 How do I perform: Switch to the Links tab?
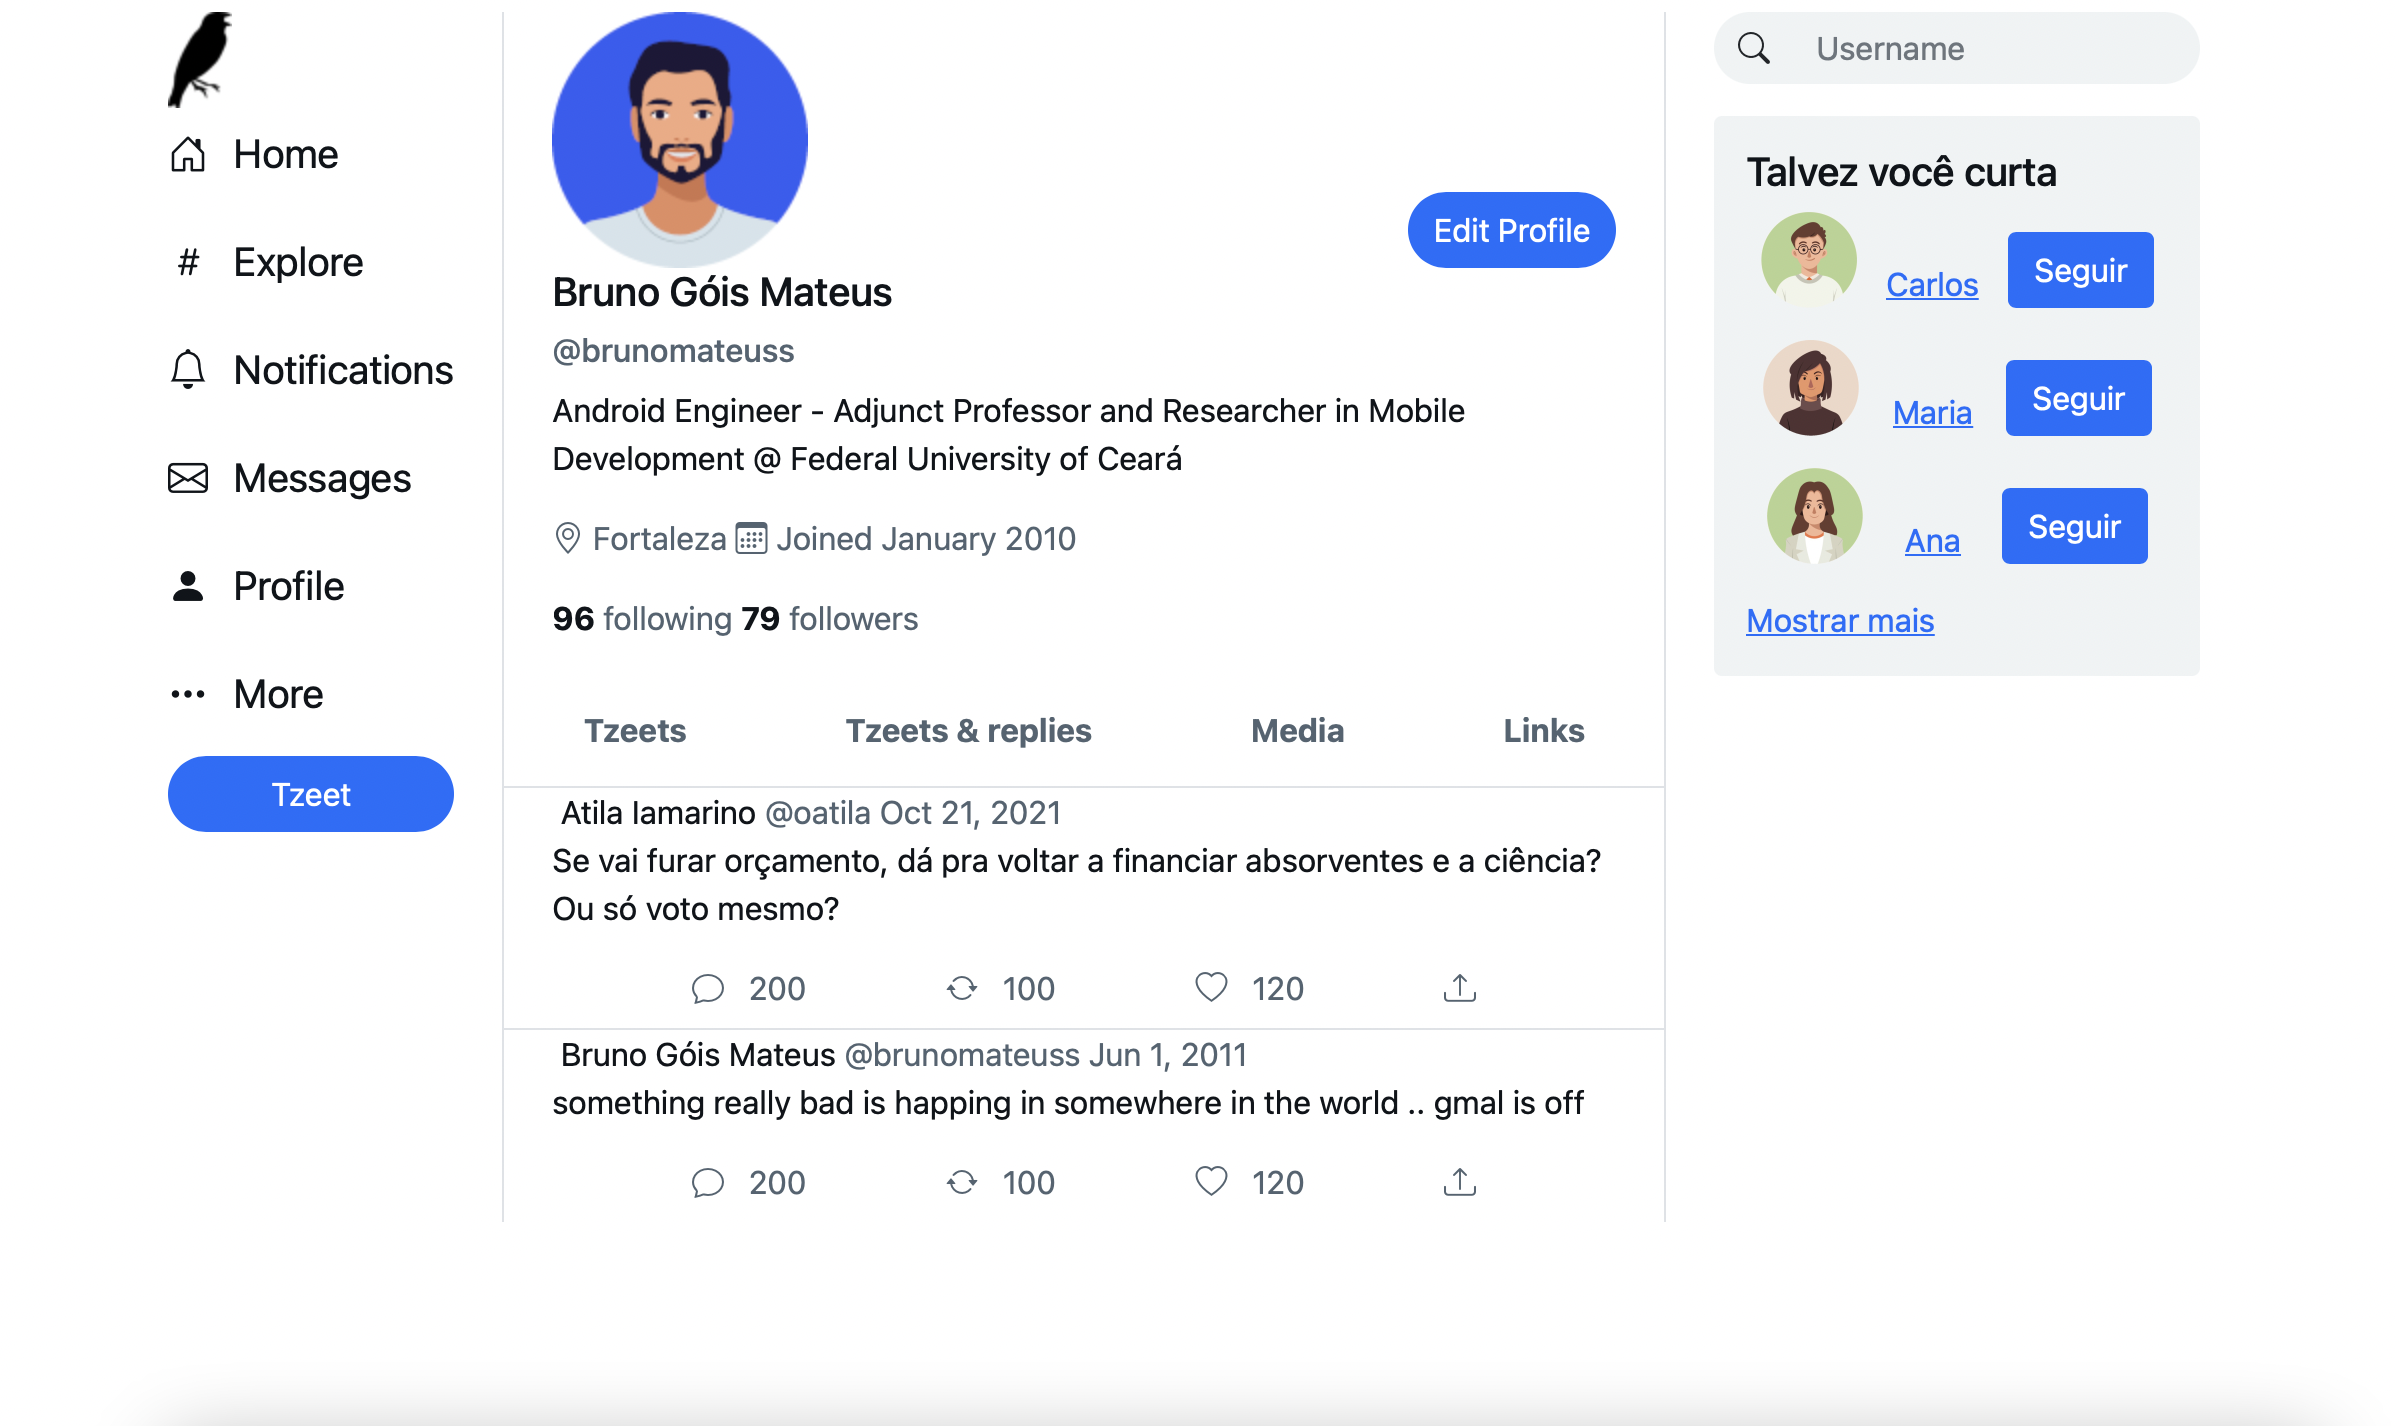(x=1542, y=731)
